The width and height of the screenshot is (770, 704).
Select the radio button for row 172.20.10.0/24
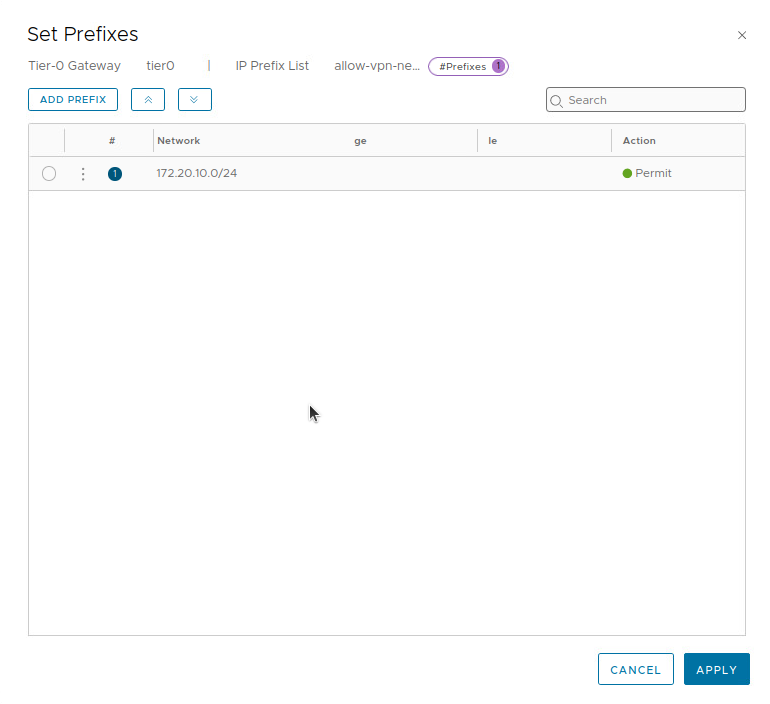coord(49,174)
